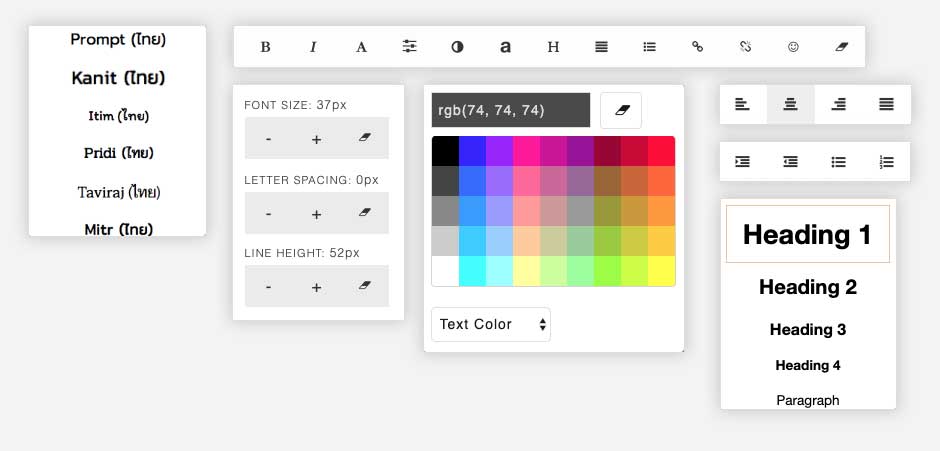Pick the white color swatch
The image size is (940, 451).
click(445, 271)
